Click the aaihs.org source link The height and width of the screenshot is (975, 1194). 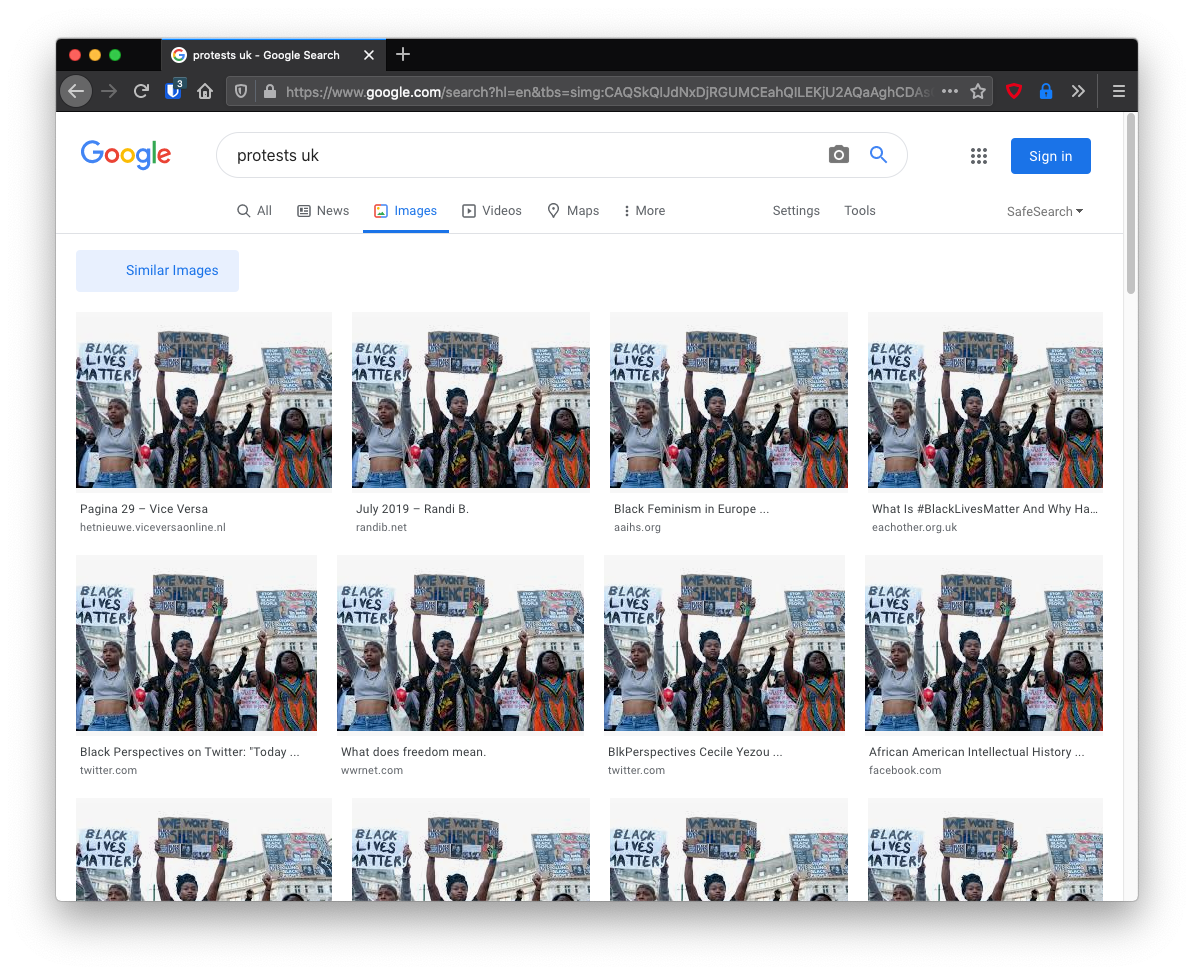point(637,527)
